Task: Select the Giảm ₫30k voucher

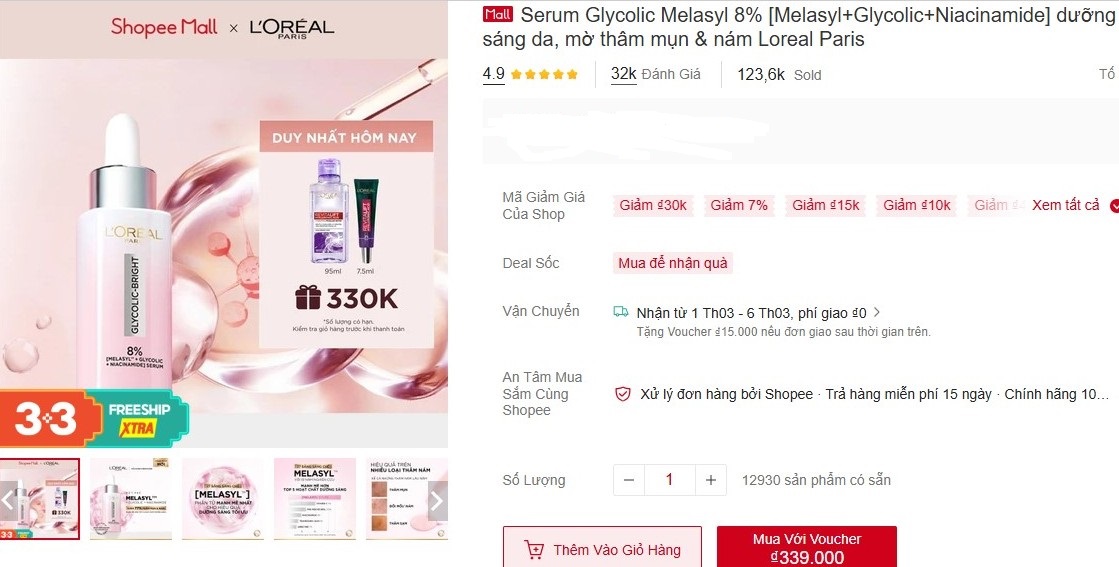Action: (653, 205)
